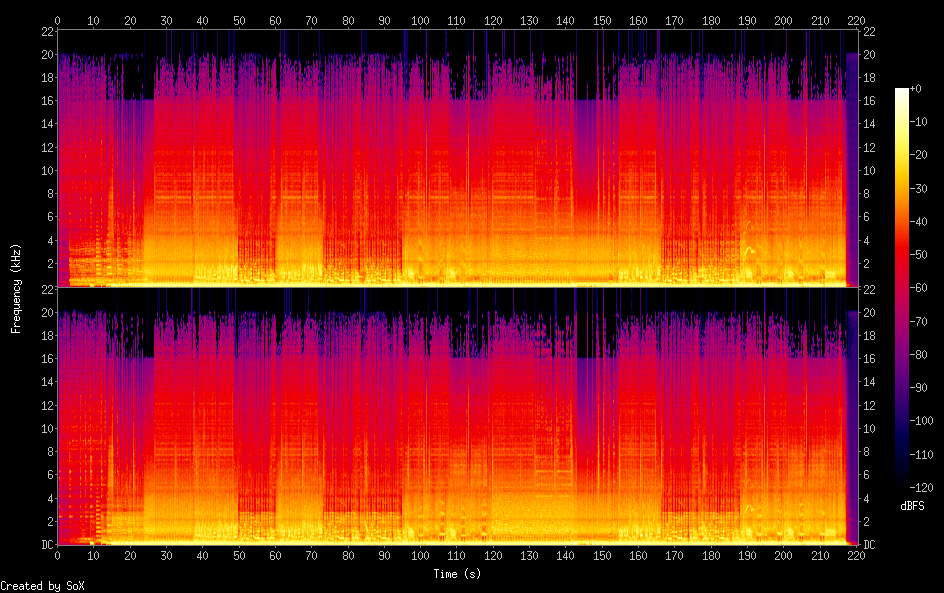Click the "Frequency (kHz)" vertical axis label

point(16,287)
